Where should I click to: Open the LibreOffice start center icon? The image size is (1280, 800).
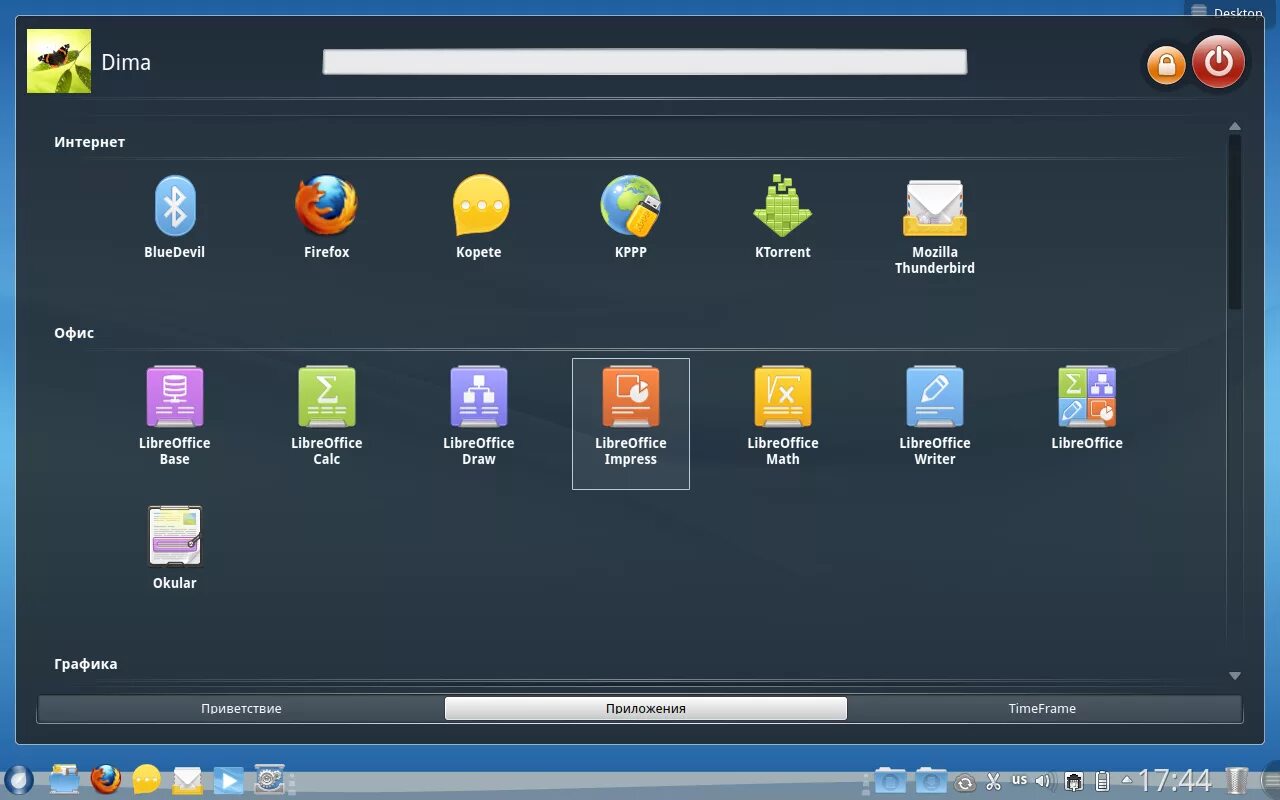[1087, 408]
